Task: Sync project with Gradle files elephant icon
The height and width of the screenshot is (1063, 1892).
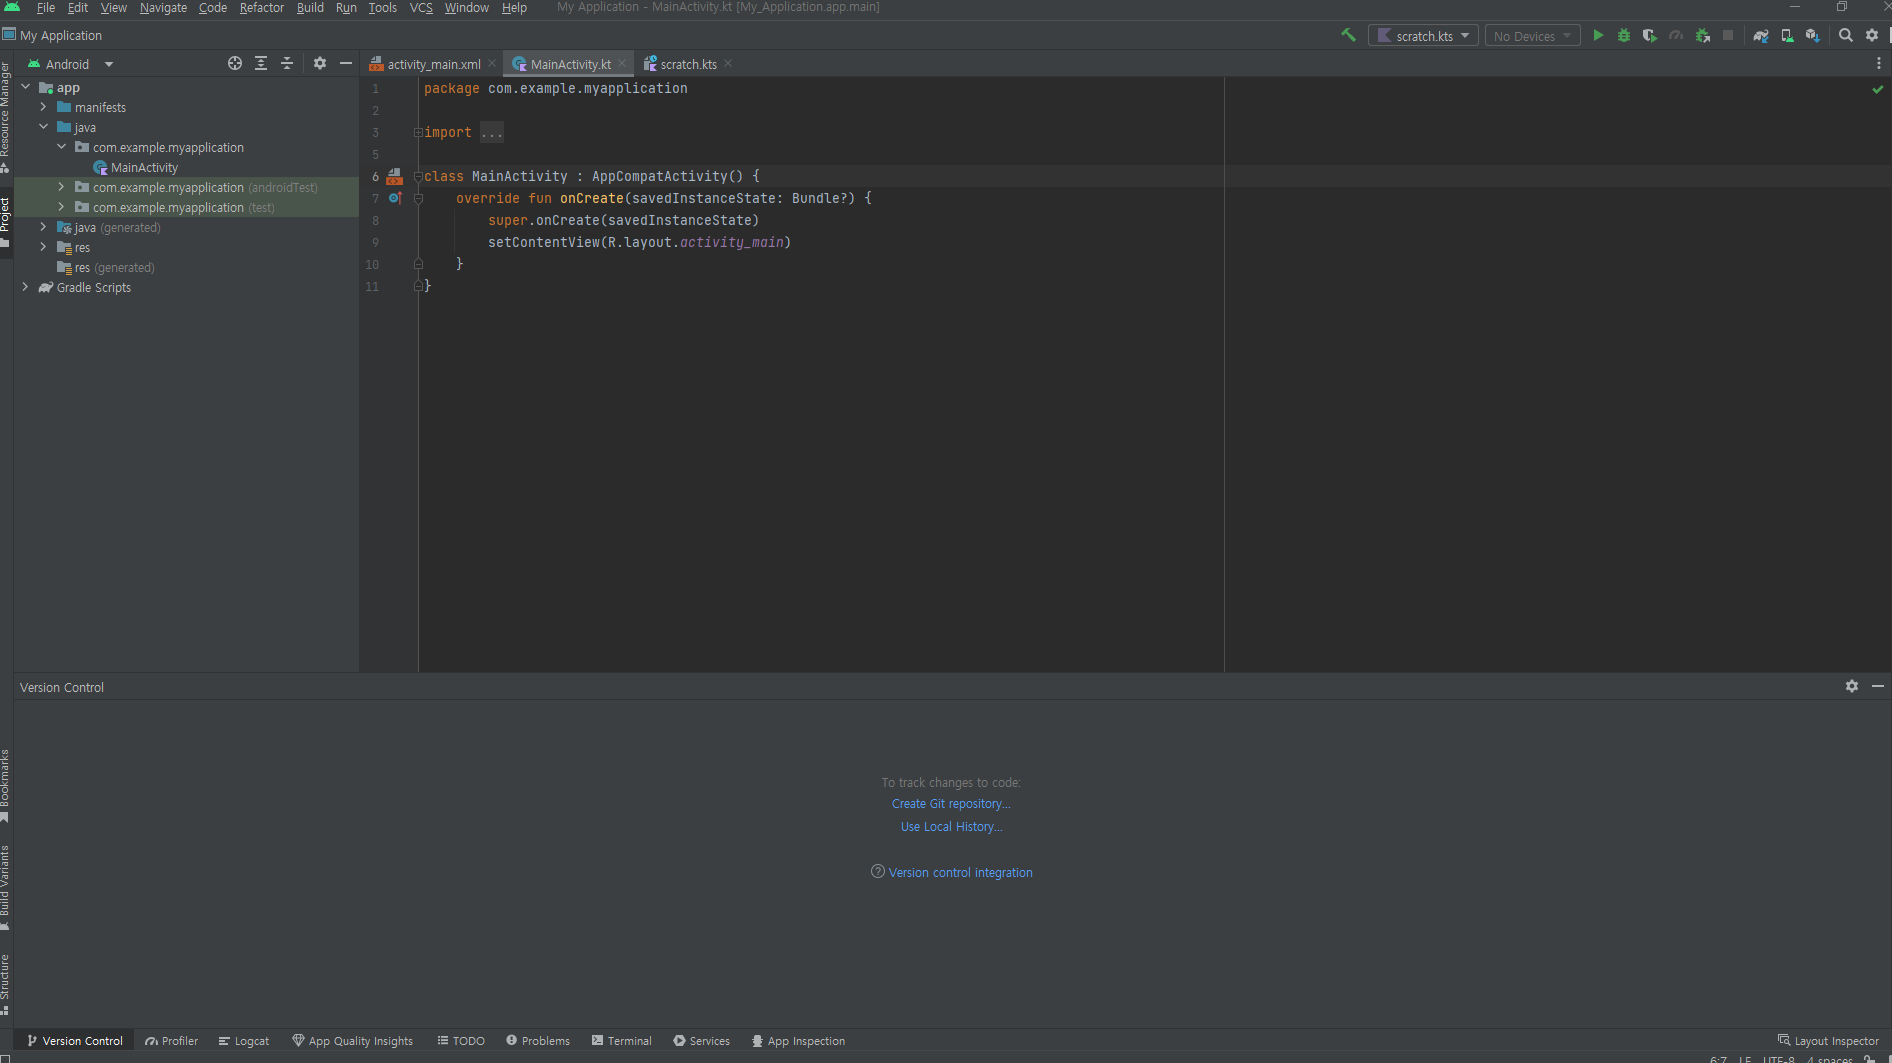Action: [1761, 35]
